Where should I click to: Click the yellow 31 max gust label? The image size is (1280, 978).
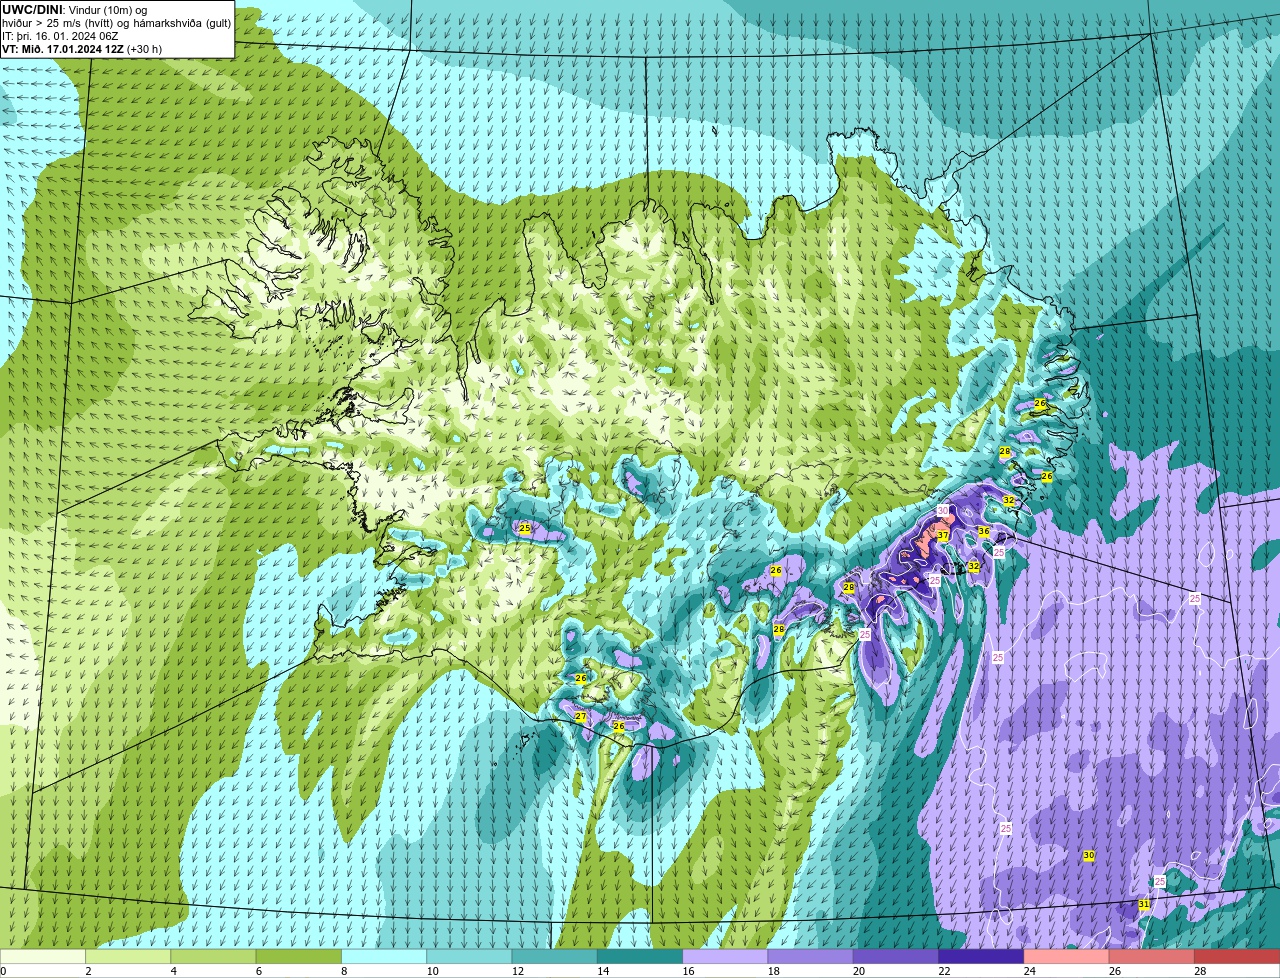tap(1144, 904)
